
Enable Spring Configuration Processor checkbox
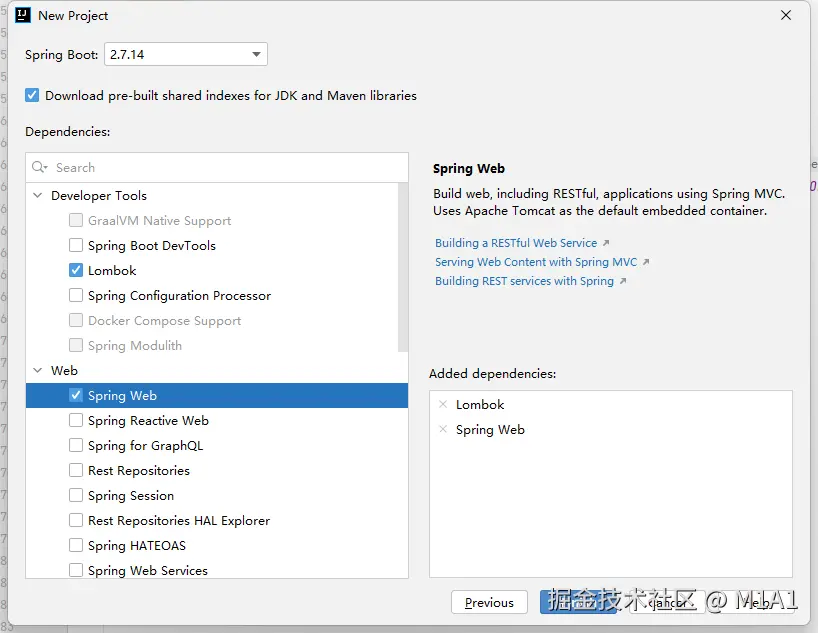(76, 295)
